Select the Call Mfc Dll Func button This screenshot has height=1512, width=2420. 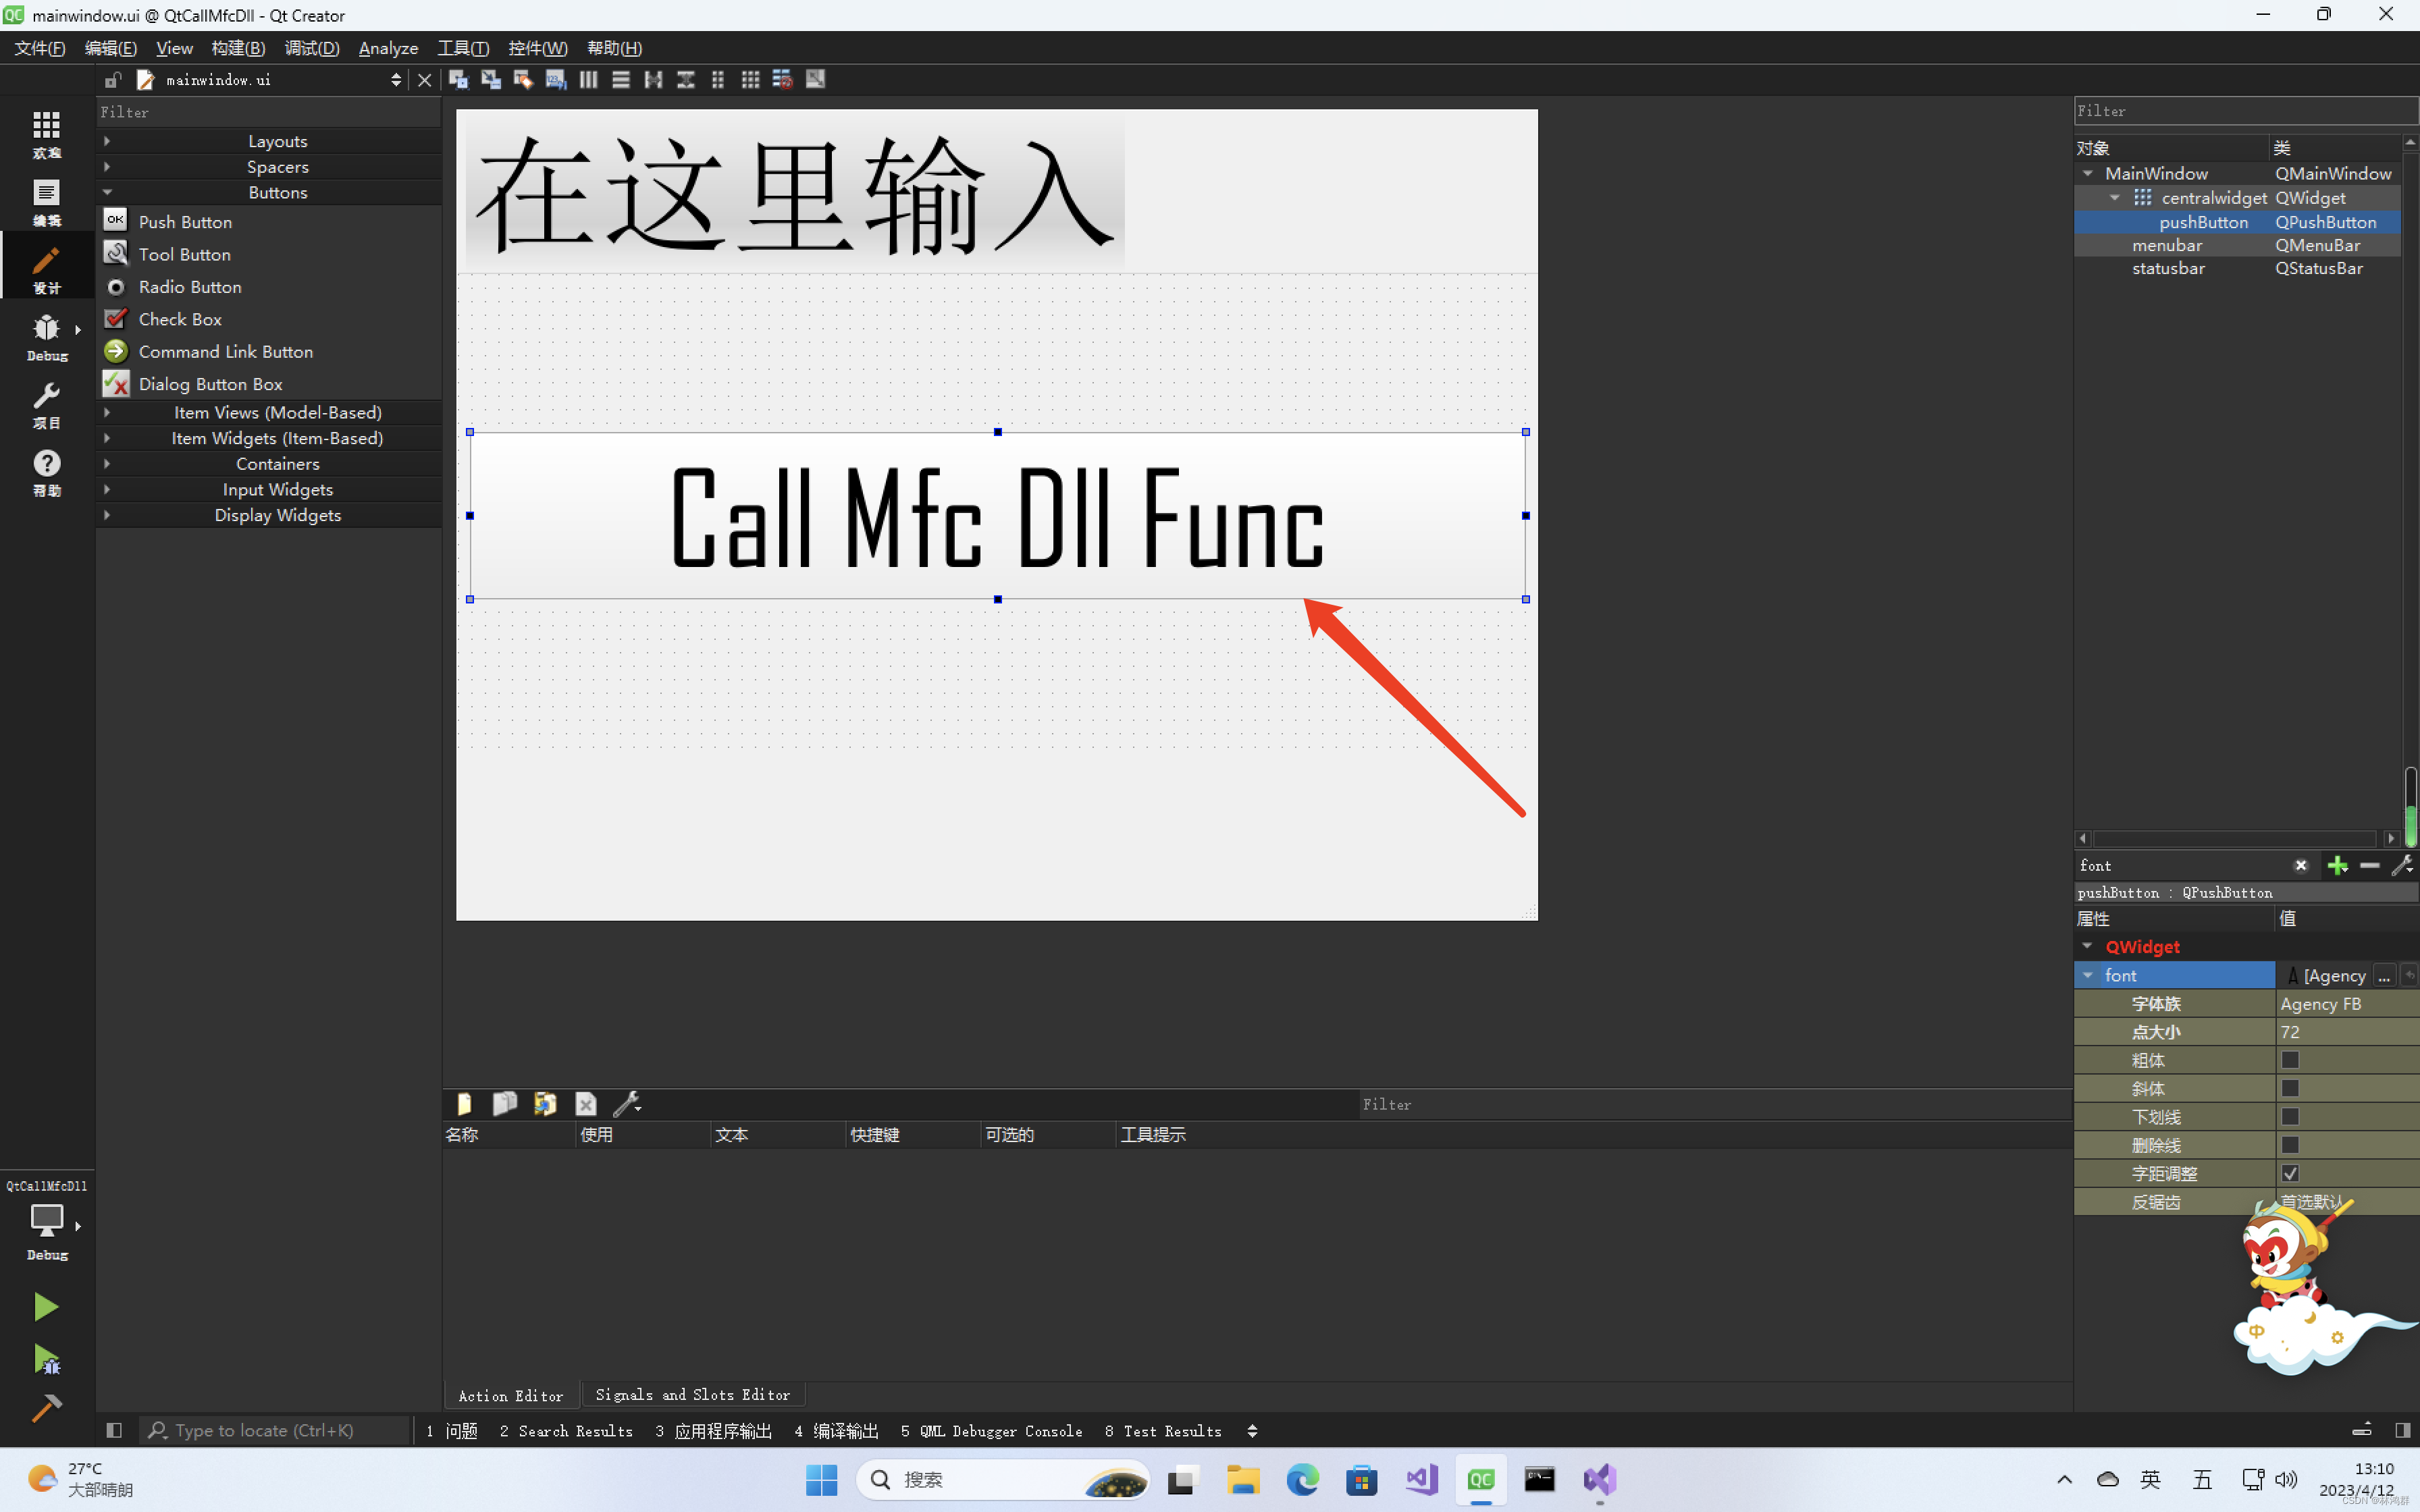pyautogui.click(x=997, y=516)
